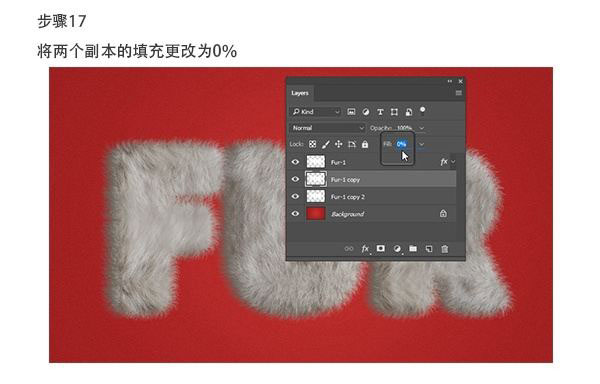Screen dimensions: 600x384
Task: Open the Fill slider arrow
Action: 421,144
